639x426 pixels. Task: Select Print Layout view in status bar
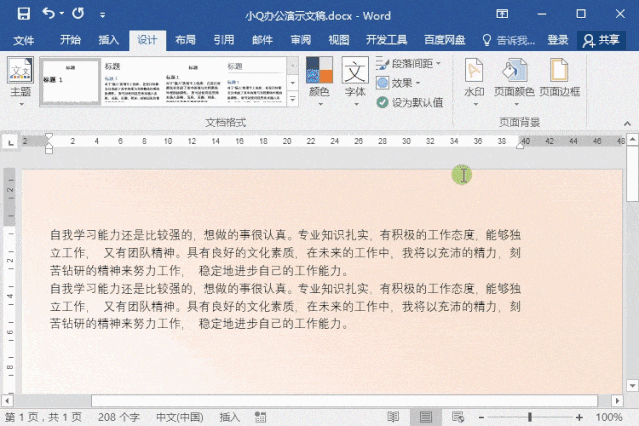tap(423, 417)
